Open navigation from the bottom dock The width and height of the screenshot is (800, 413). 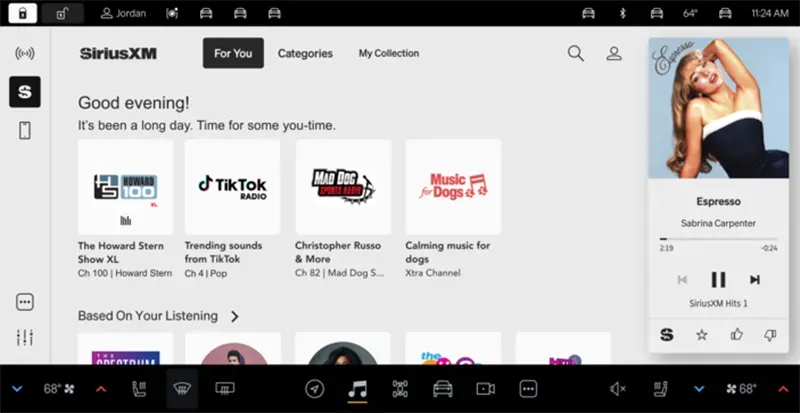(315, 389)
